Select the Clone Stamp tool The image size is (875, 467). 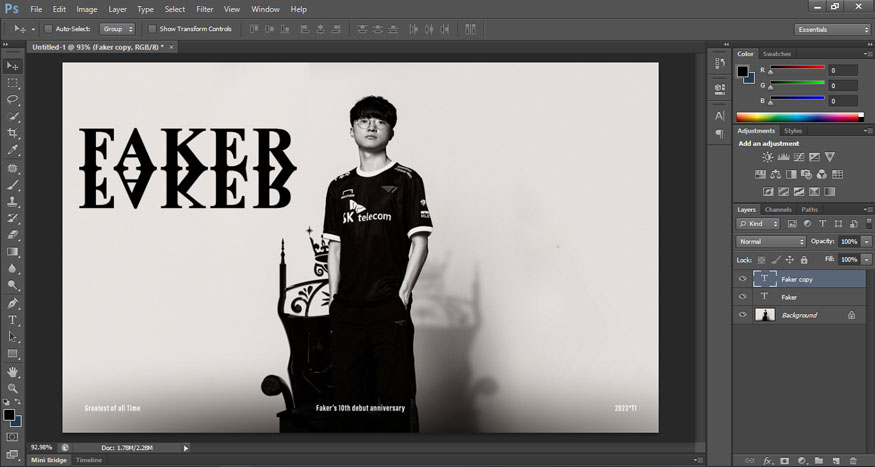(x=12, y=201)
